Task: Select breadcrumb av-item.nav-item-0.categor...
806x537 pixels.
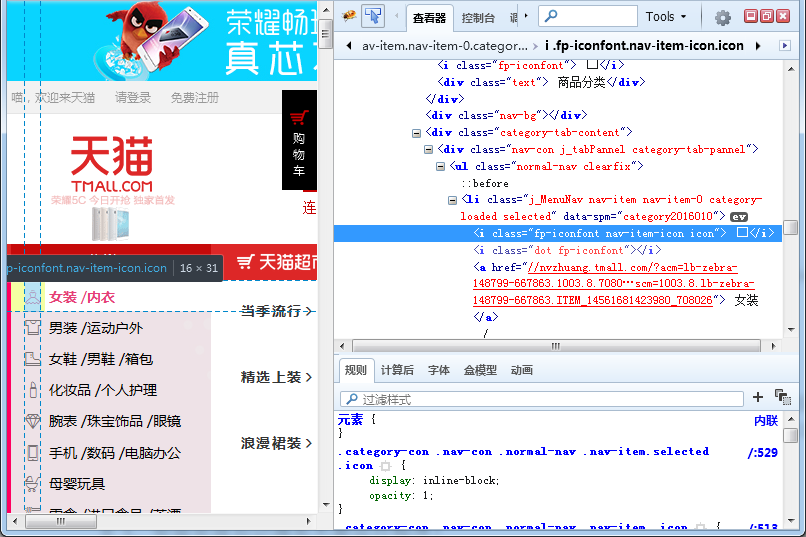Action: [x=445, y=46]
